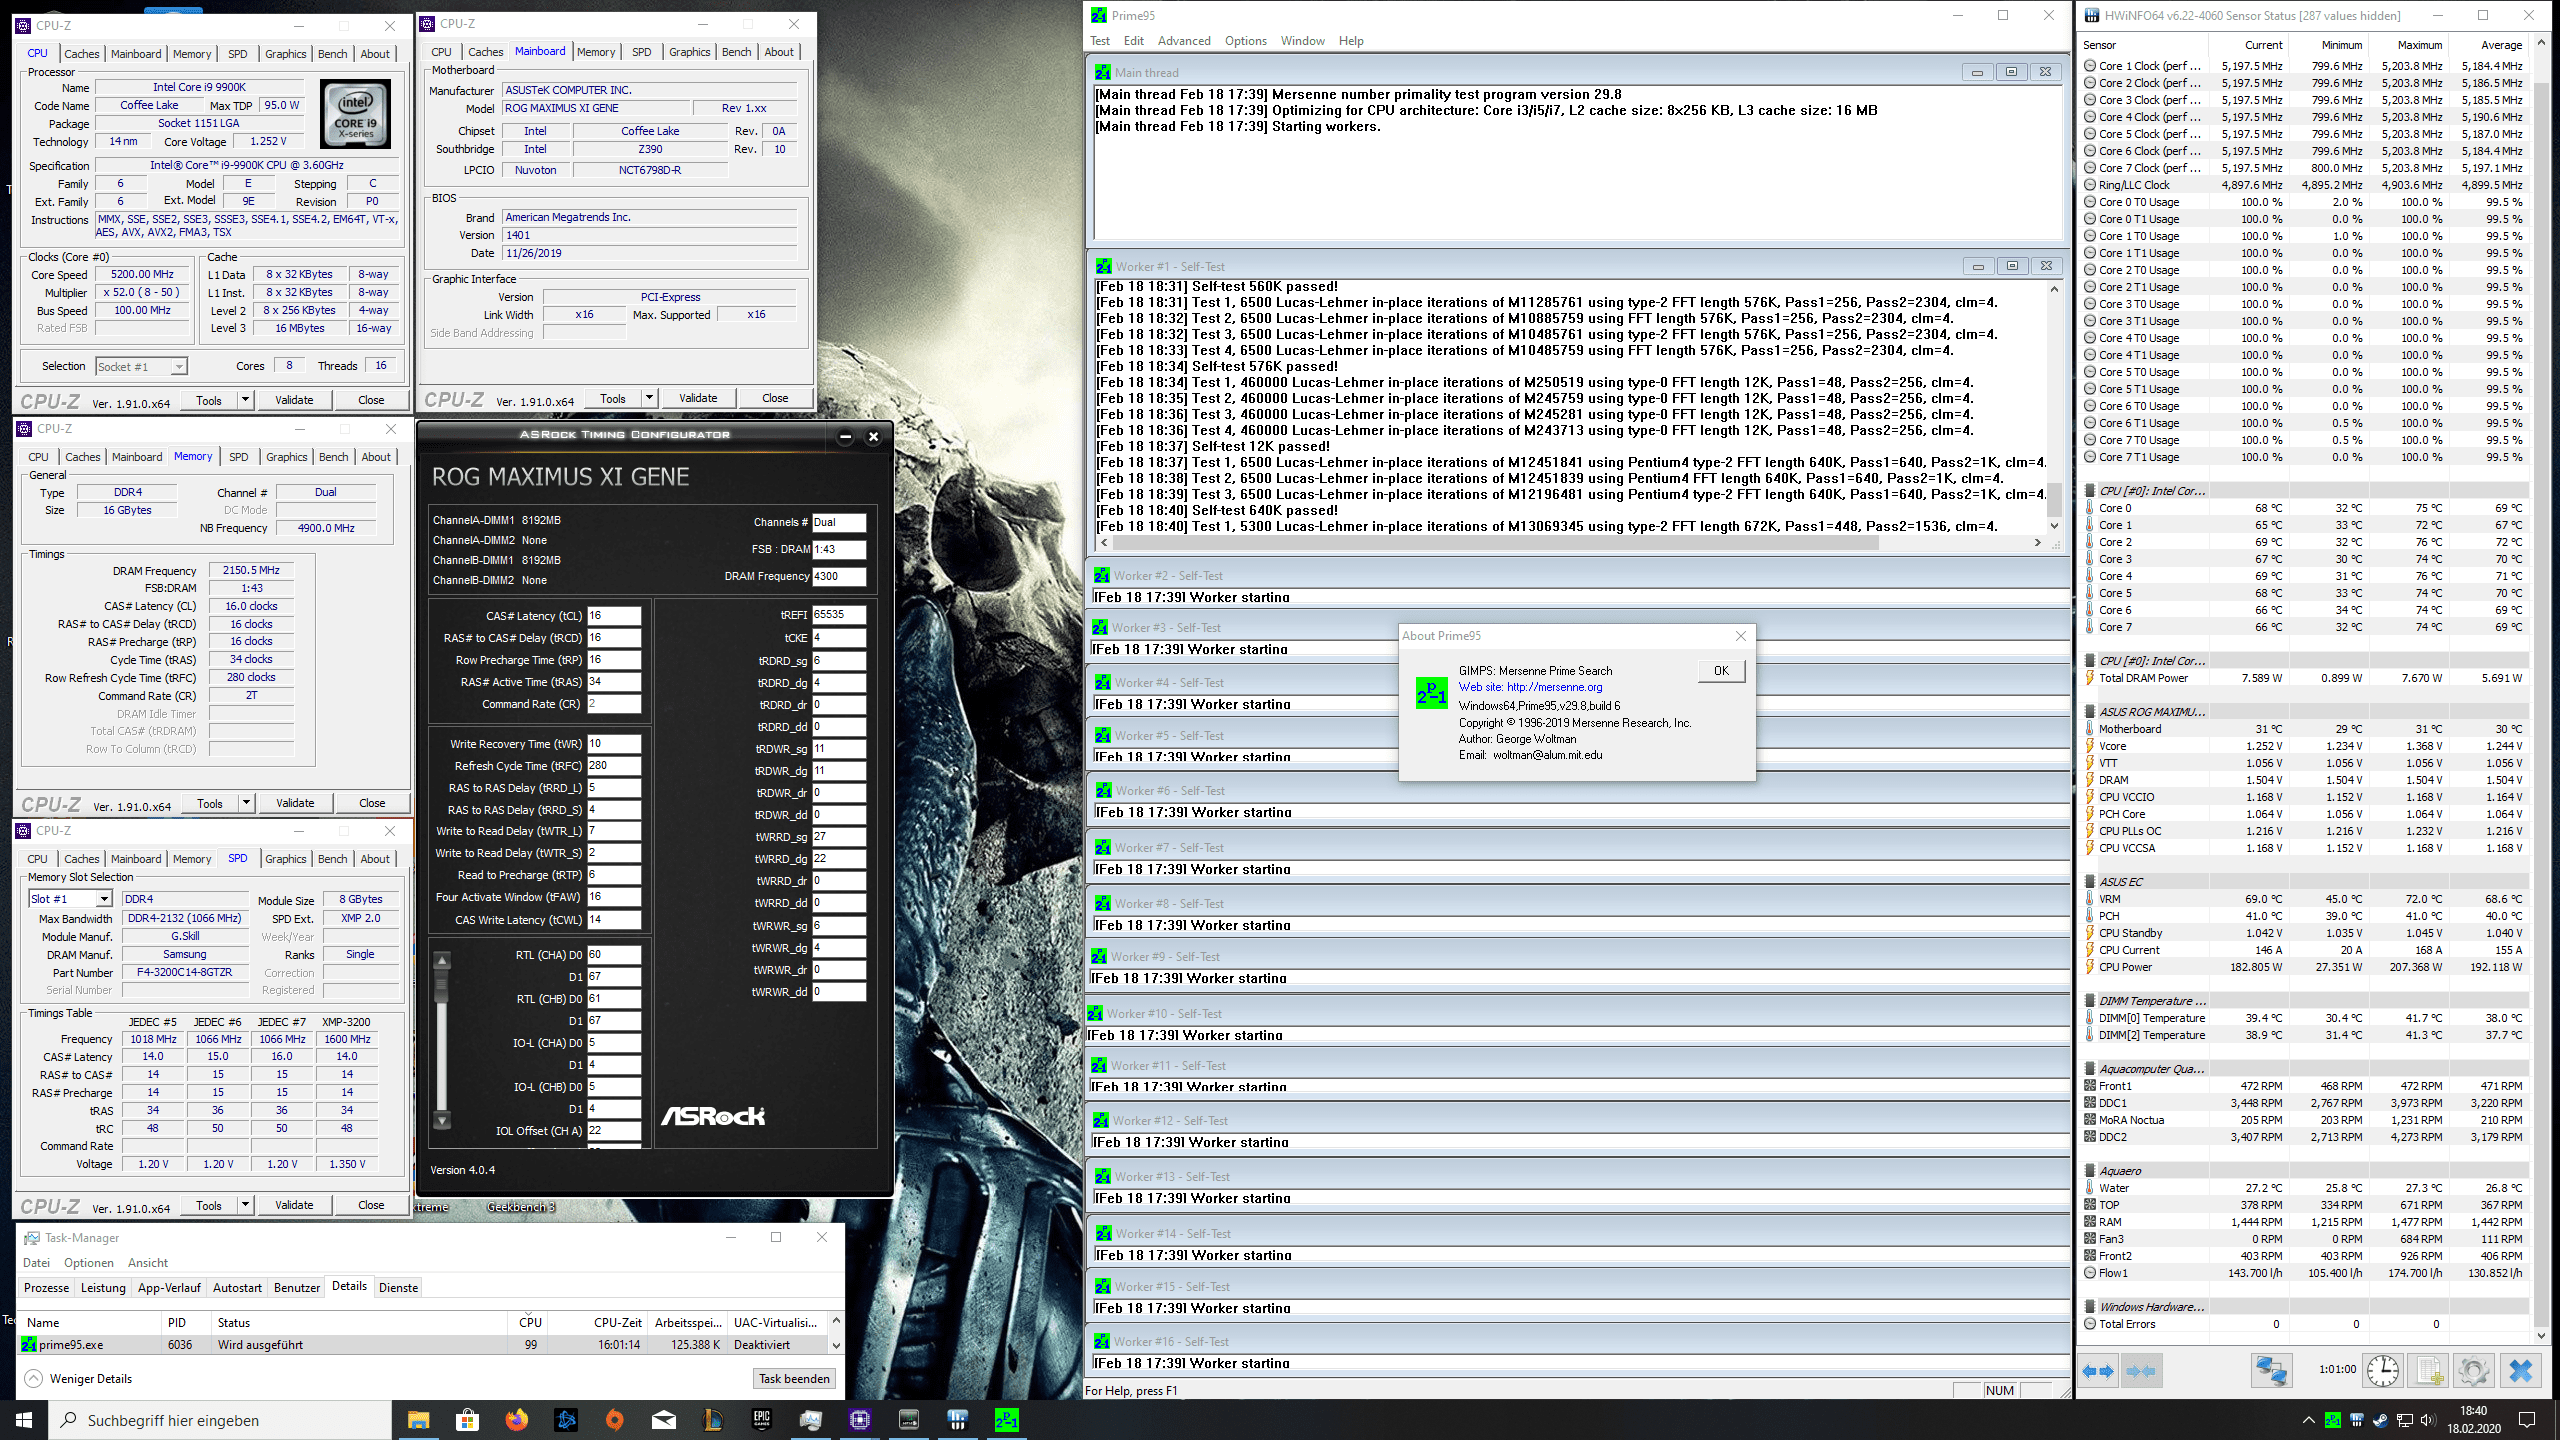Click the HWiNFO network computers icon
Screen dimensions: 2560x1440
point(2270,1370)
